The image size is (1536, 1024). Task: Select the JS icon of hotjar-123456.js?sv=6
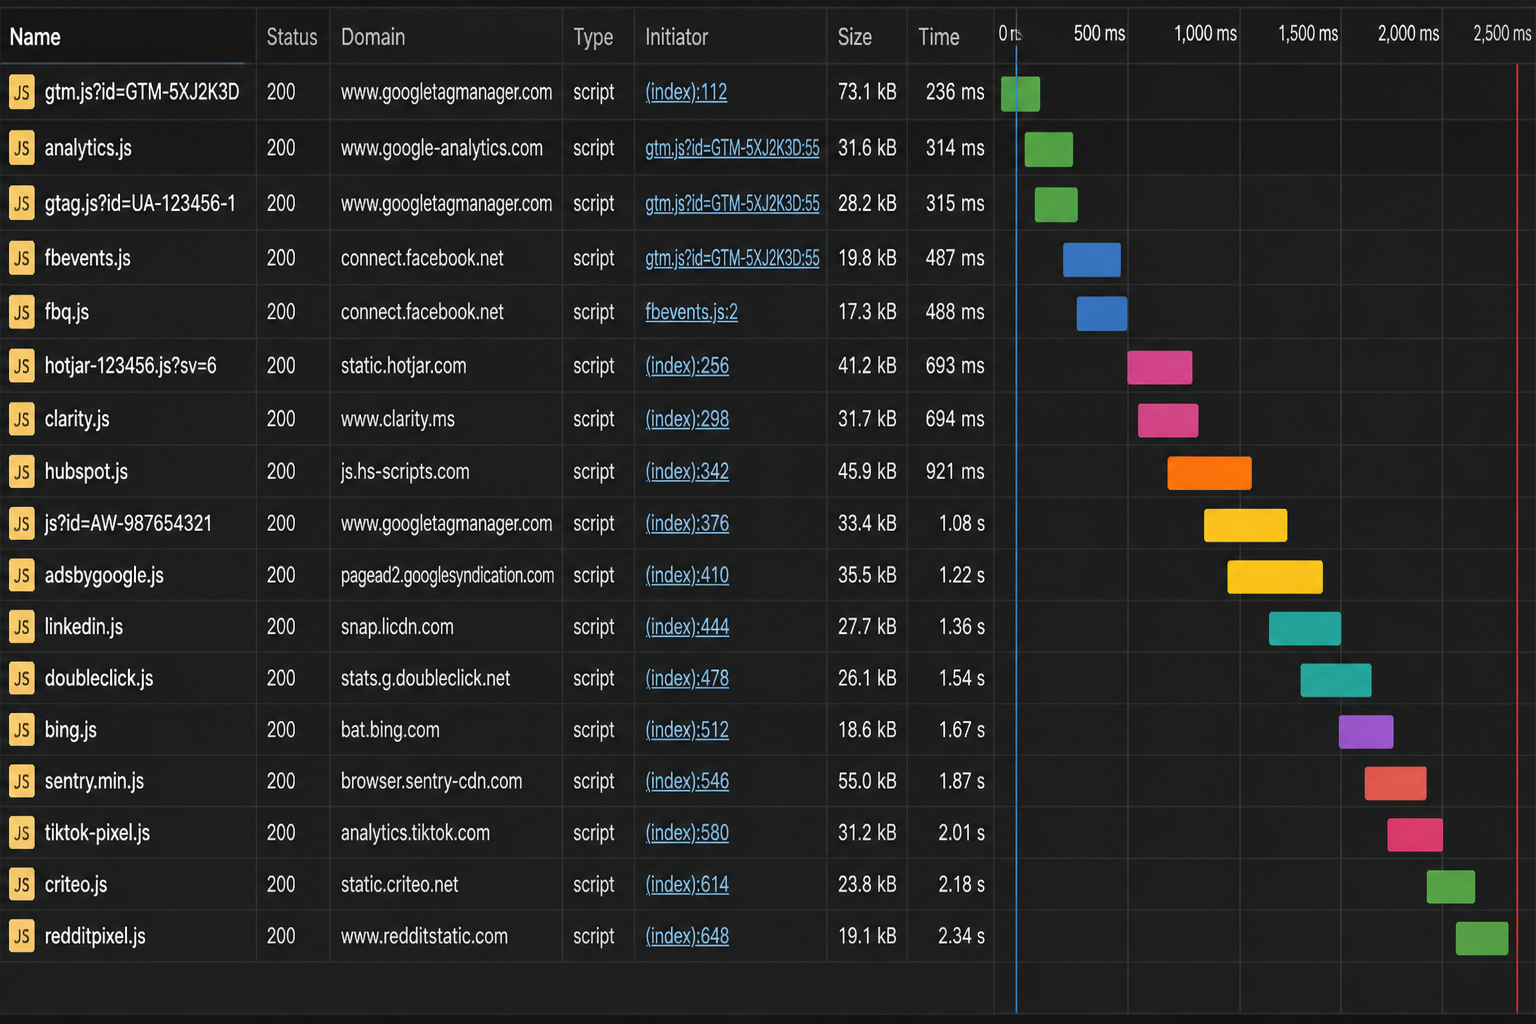[21, 366]
